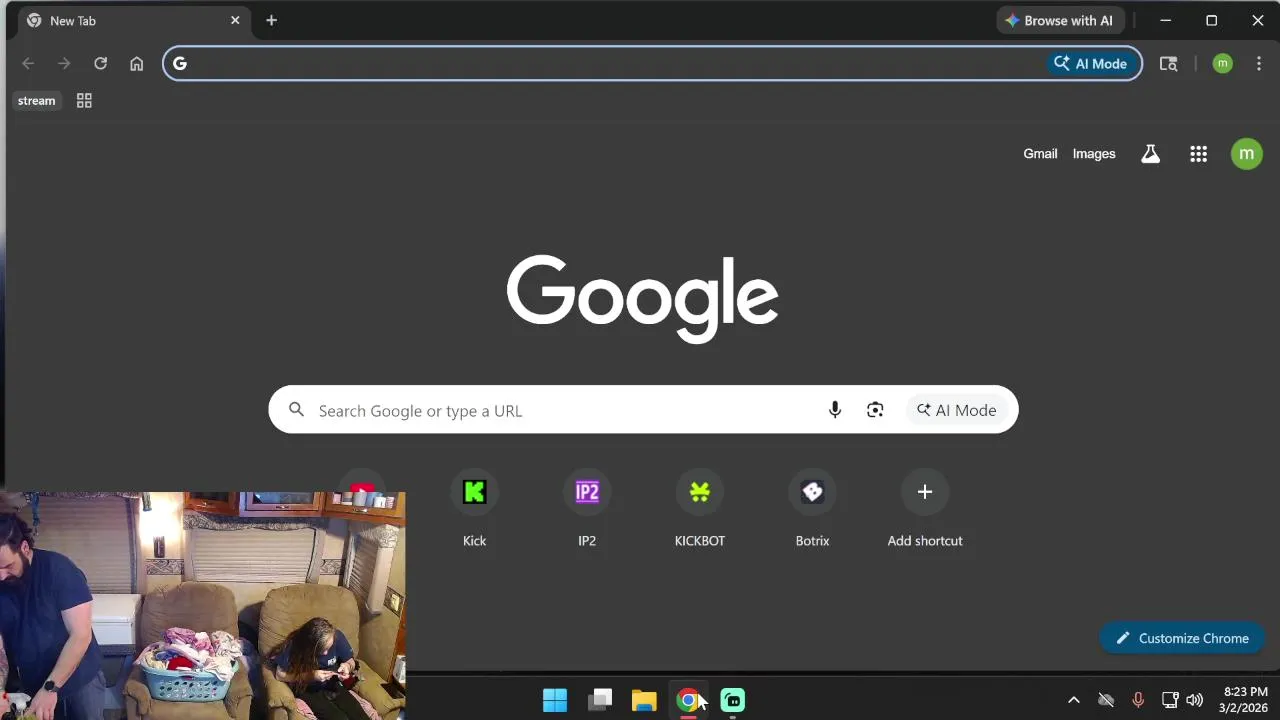Click Add shortcut plus button
The width and height of the screenshot is (1280, 720).
coord(925,492)
